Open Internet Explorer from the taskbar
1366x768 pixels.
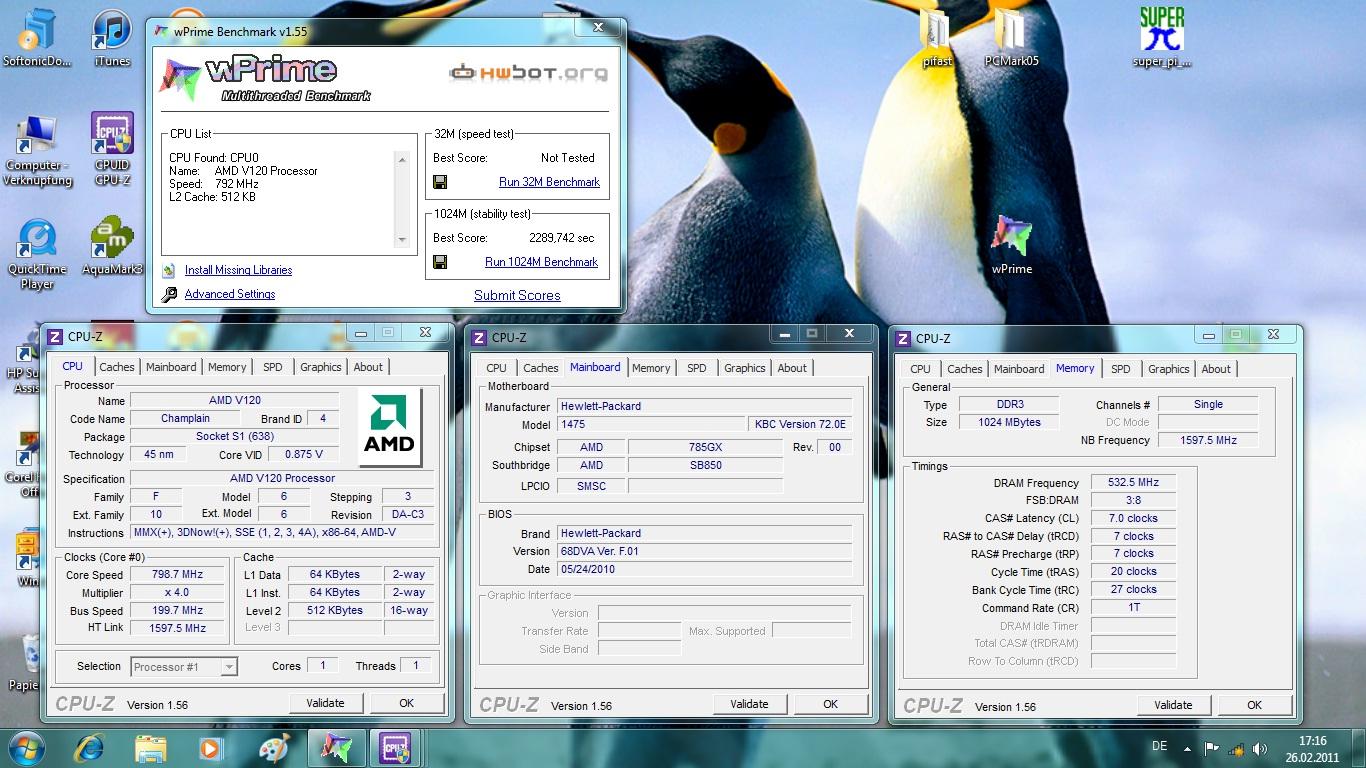[x=90, y=748]
